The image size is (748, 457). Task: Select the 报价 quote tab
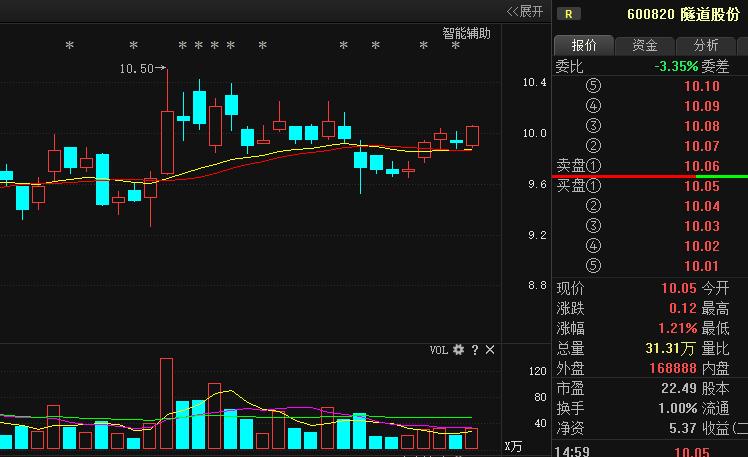click(x=584, y=45)
